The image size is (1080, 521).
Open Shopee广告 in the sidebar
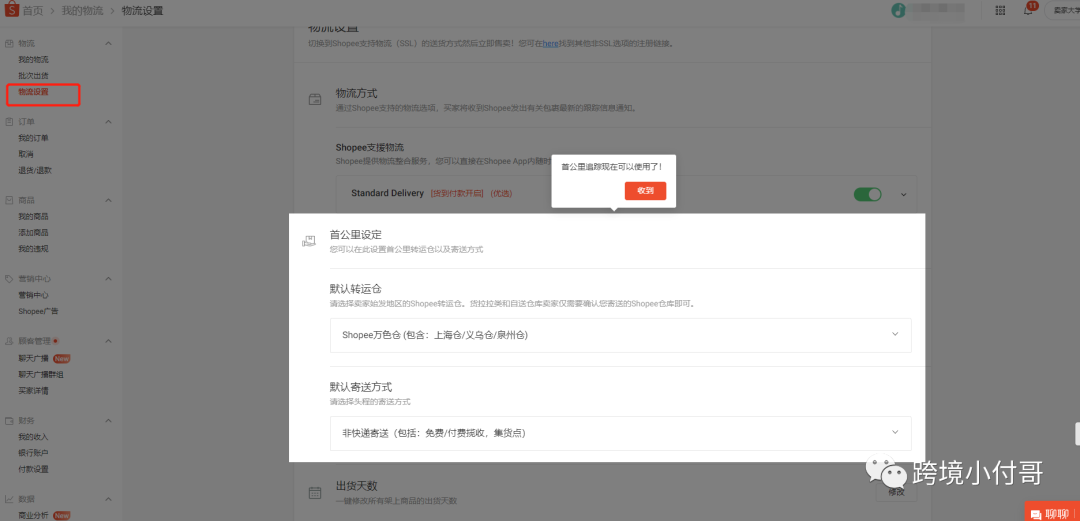[38, 311]
